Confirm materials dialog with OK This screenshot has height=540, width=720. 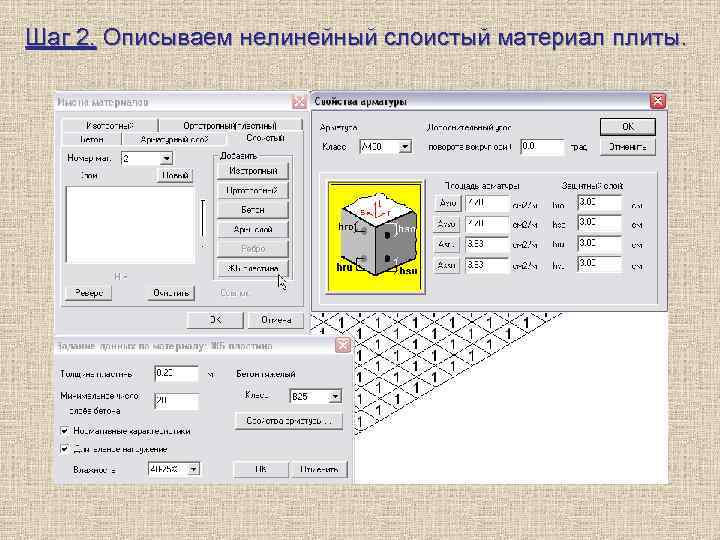click(215, 320)
